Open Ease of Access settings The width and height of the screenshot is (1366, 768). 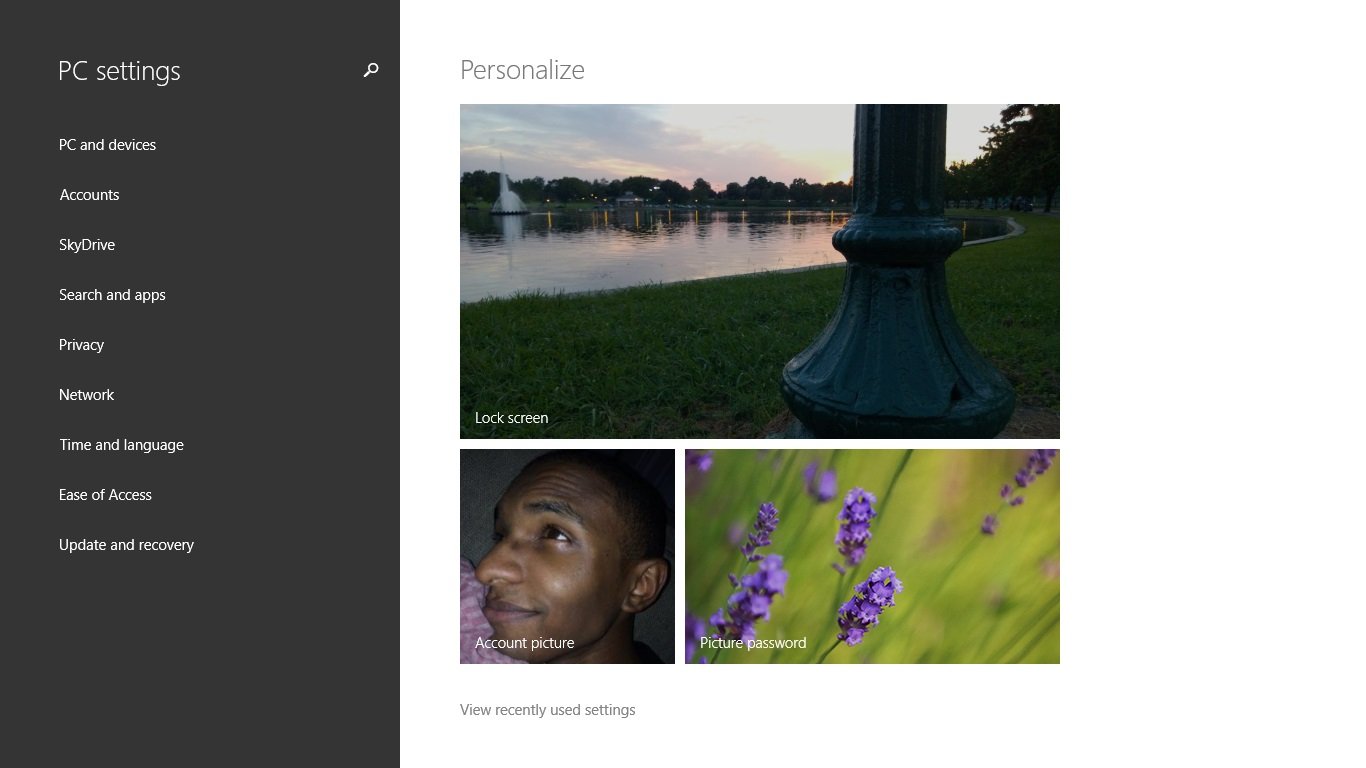105,495
